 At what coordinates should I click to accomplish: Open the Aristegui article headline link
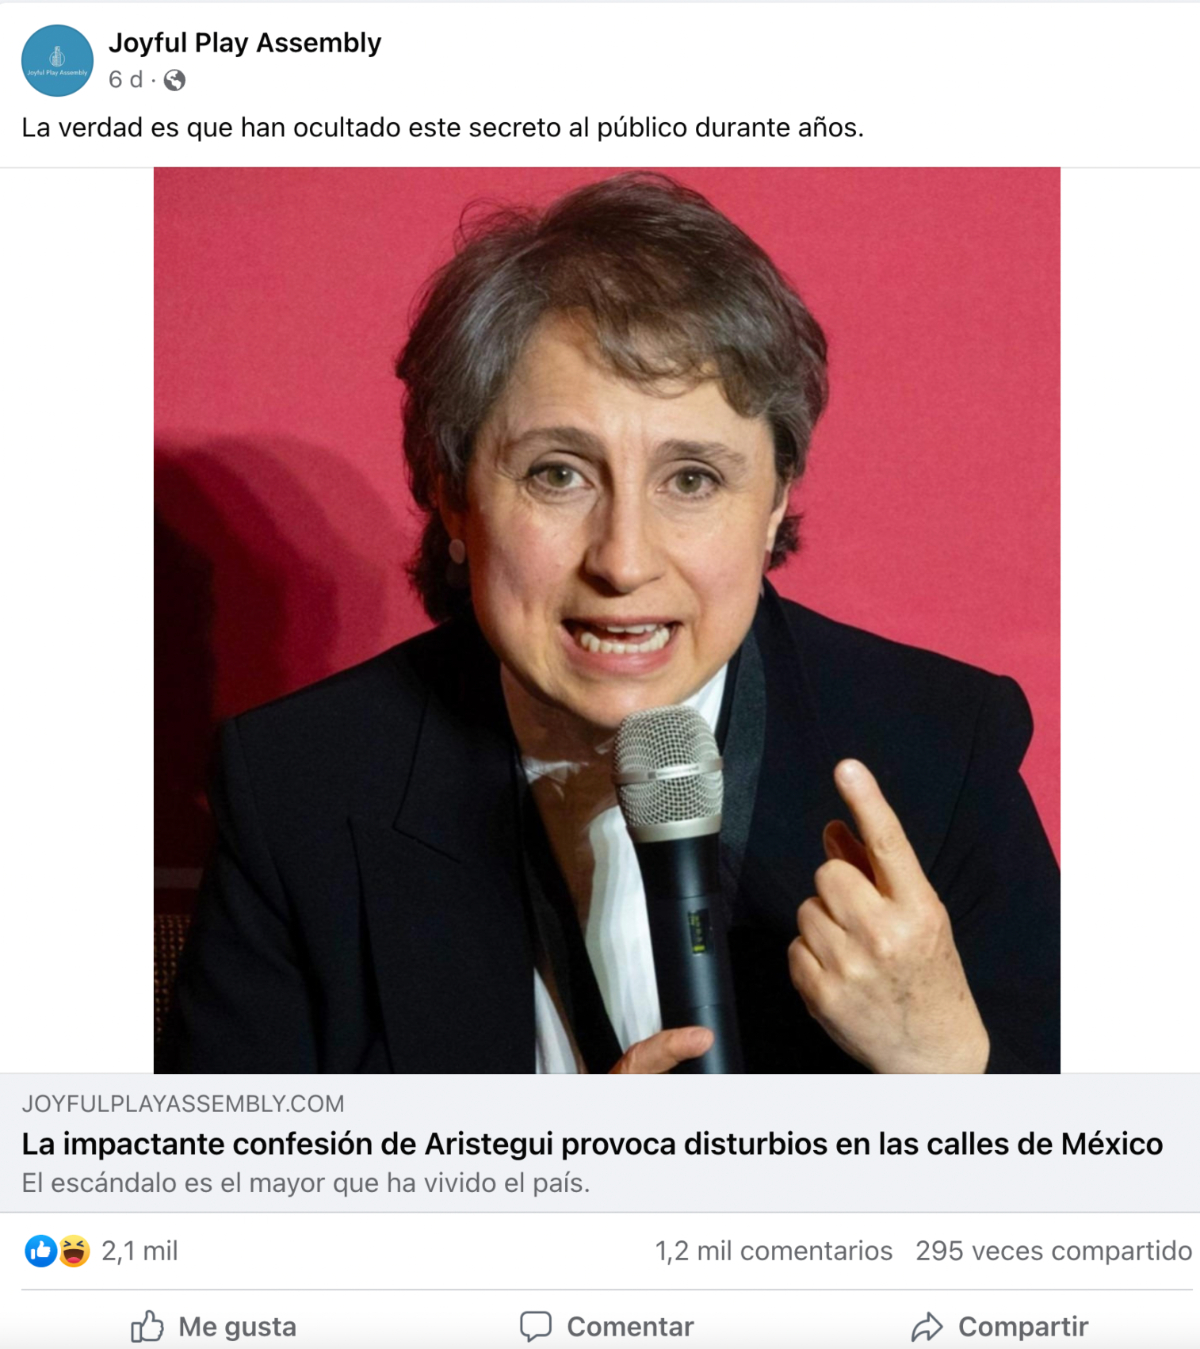(592, 1143)
